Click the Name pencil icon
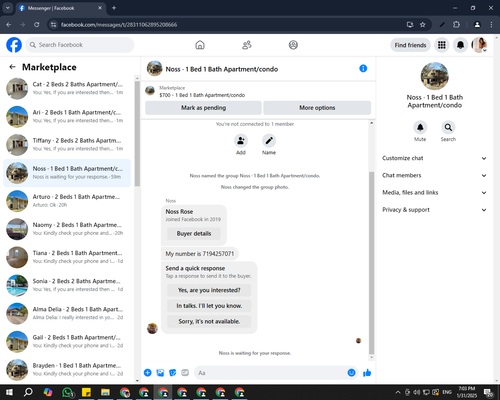This screenshot has width=500, height=400. pos(269,141)
